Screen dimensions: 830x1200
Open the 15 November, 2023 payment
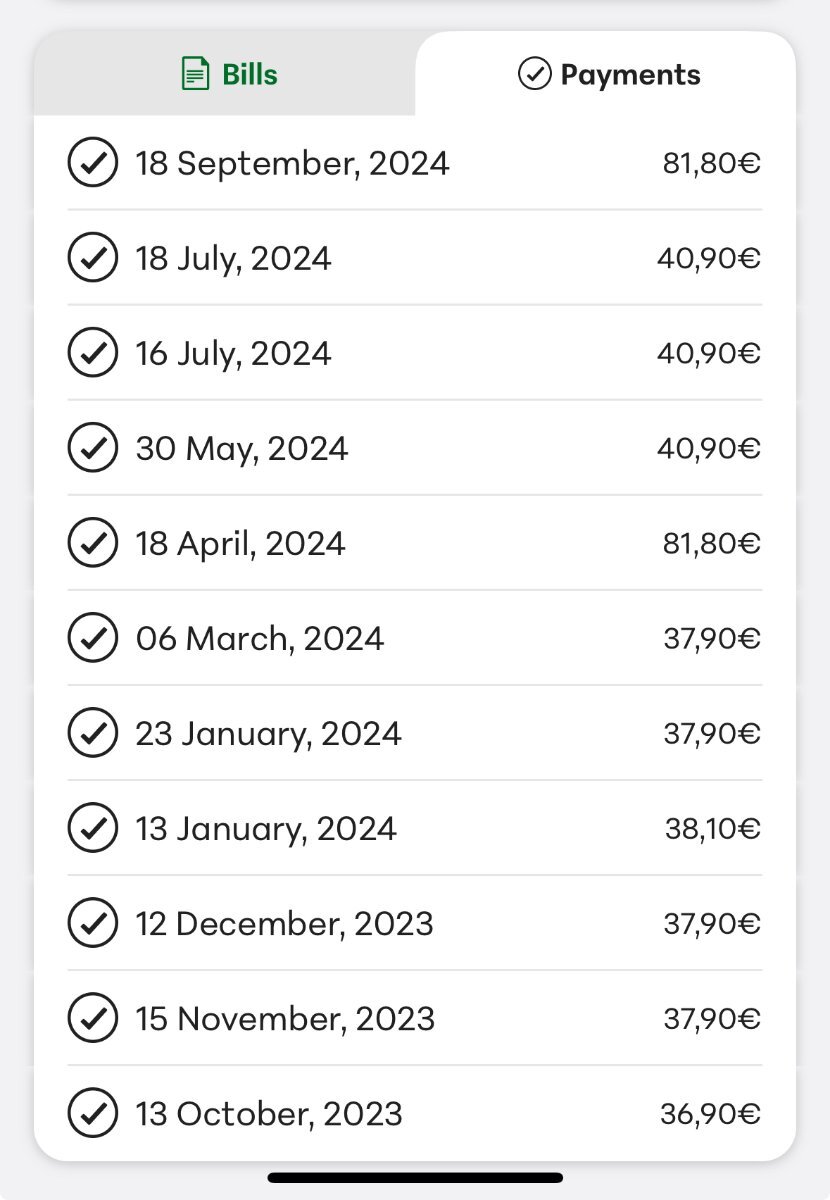415,1018
